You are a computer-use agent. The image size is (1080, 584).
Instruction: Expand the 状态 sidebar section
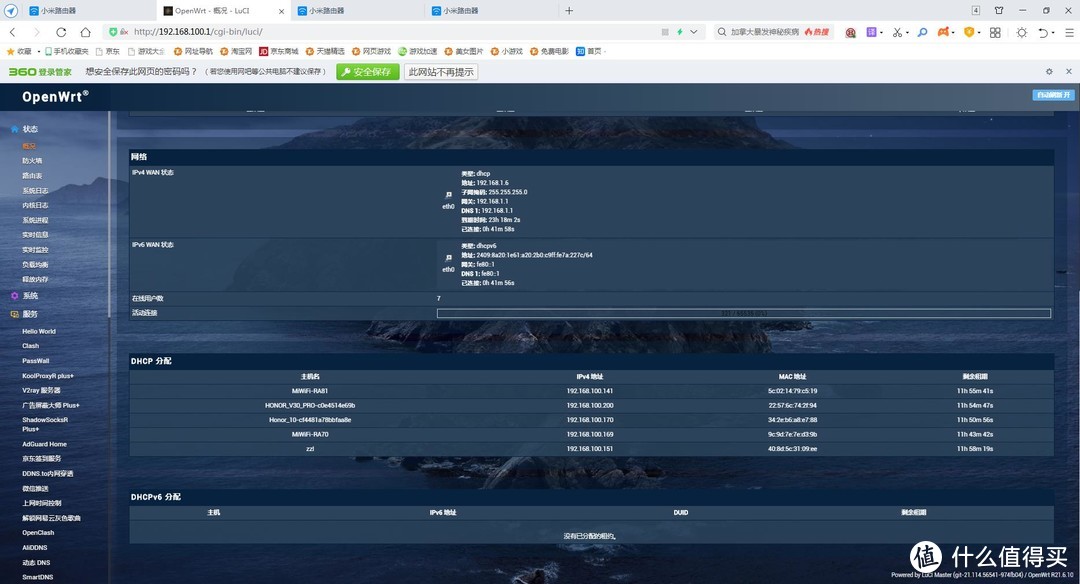point(30,129)
